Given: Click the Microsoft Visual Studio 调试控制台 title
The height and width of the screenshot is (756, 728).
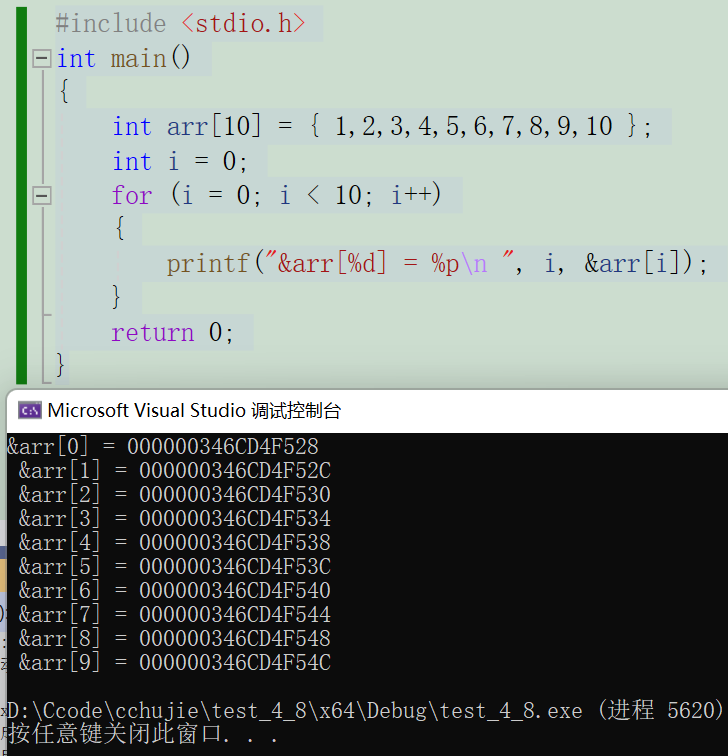Looking at the screenshot, I should [x=194, y=411].
